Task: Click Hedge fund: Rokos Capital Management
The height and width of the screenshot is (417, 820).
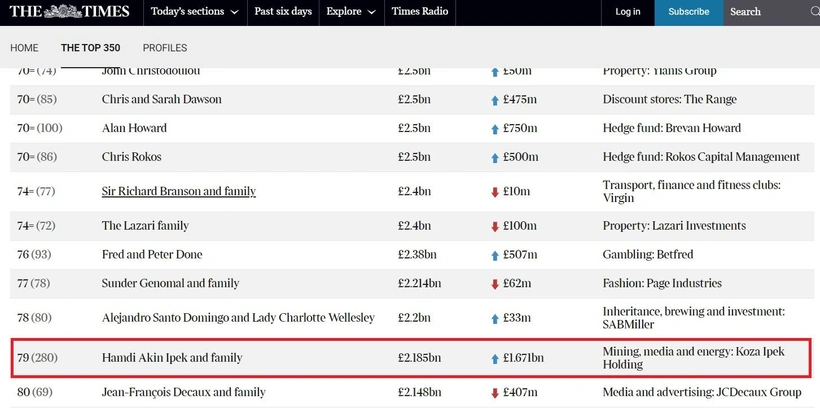Action: click(701, 157)
